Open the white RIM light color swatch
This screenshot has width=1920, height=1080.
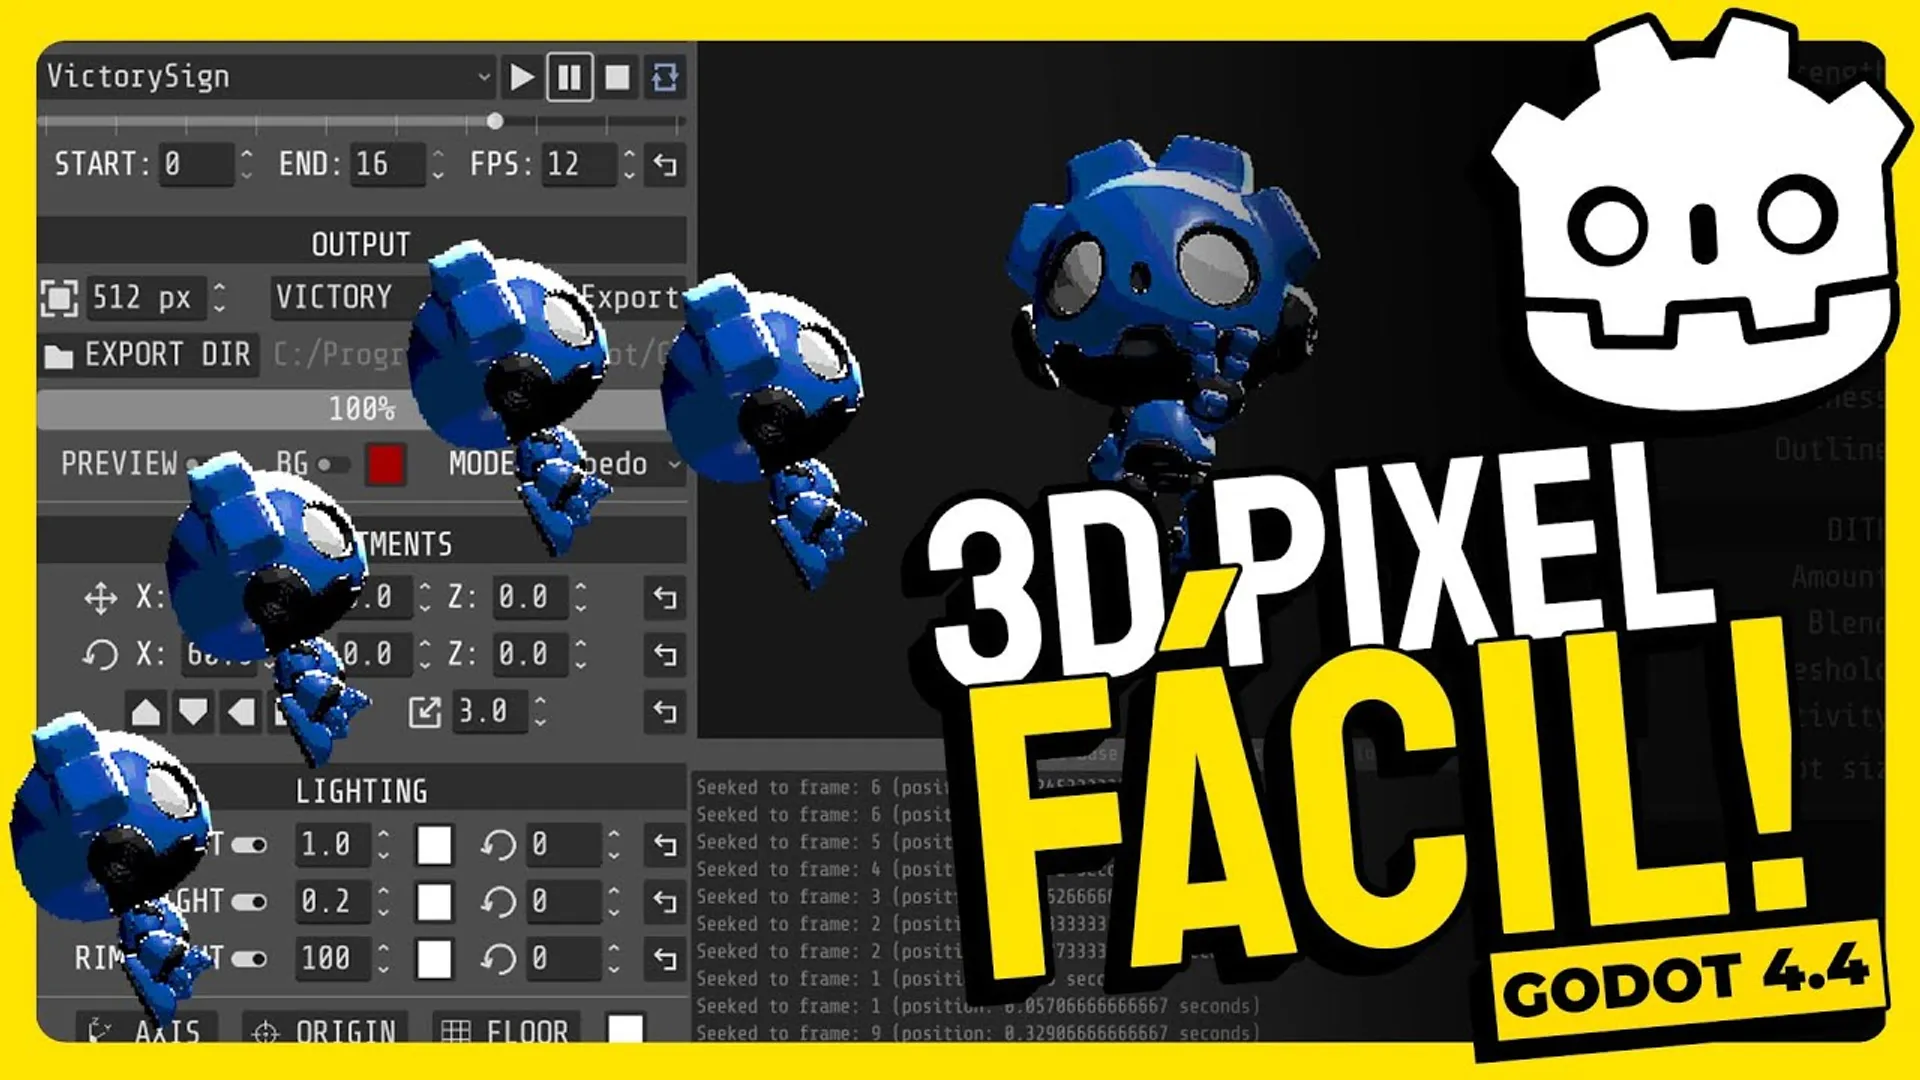pyautogui.click(x=434, y=959)
